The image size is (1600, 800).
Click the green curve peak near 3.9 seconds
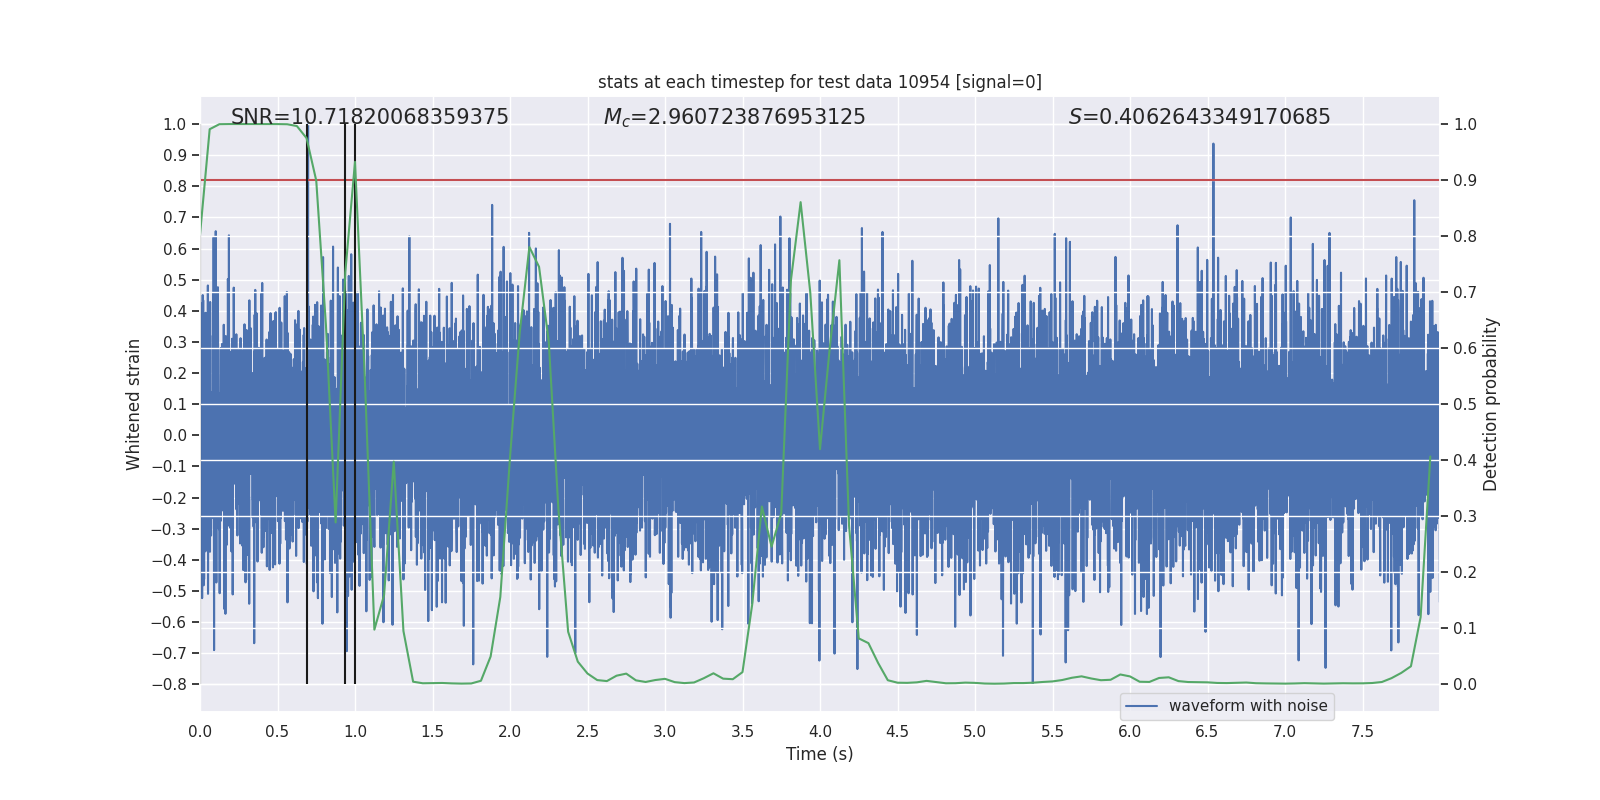pyautogui.click(x=800, y=203)
